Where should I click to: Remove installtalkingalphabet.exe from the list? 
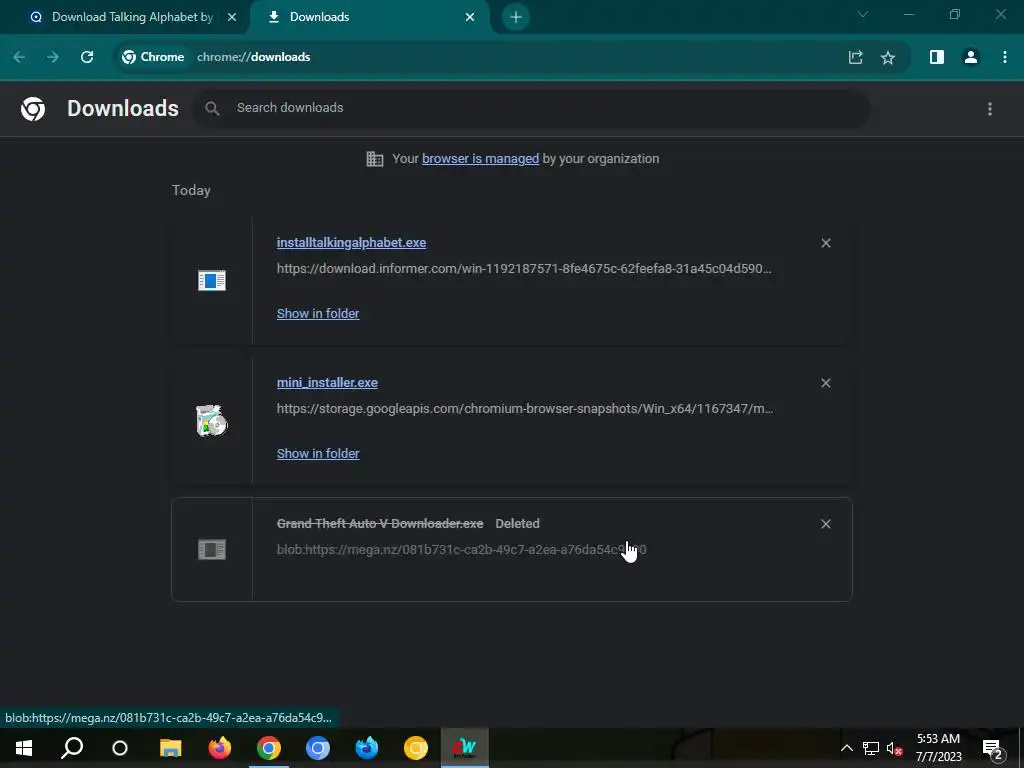(x=825, y=243)
